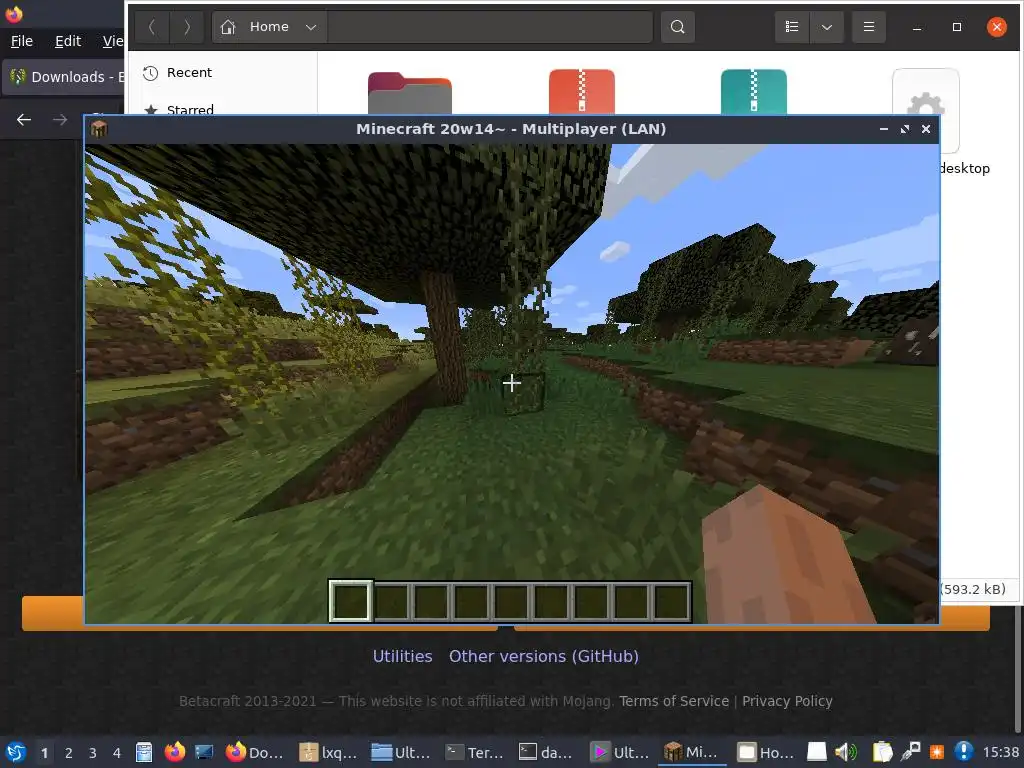Open the Terms of Service link
Viewport: 1024px width, 768px height.
[x=674, y=701]
